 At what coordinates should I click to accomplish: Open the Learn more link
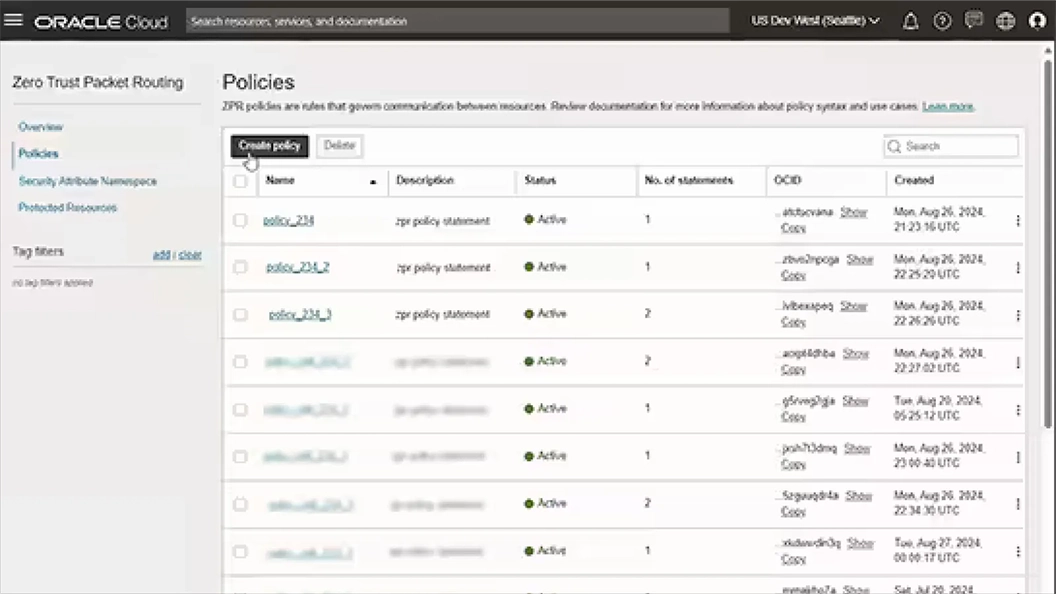coord(948,106)
